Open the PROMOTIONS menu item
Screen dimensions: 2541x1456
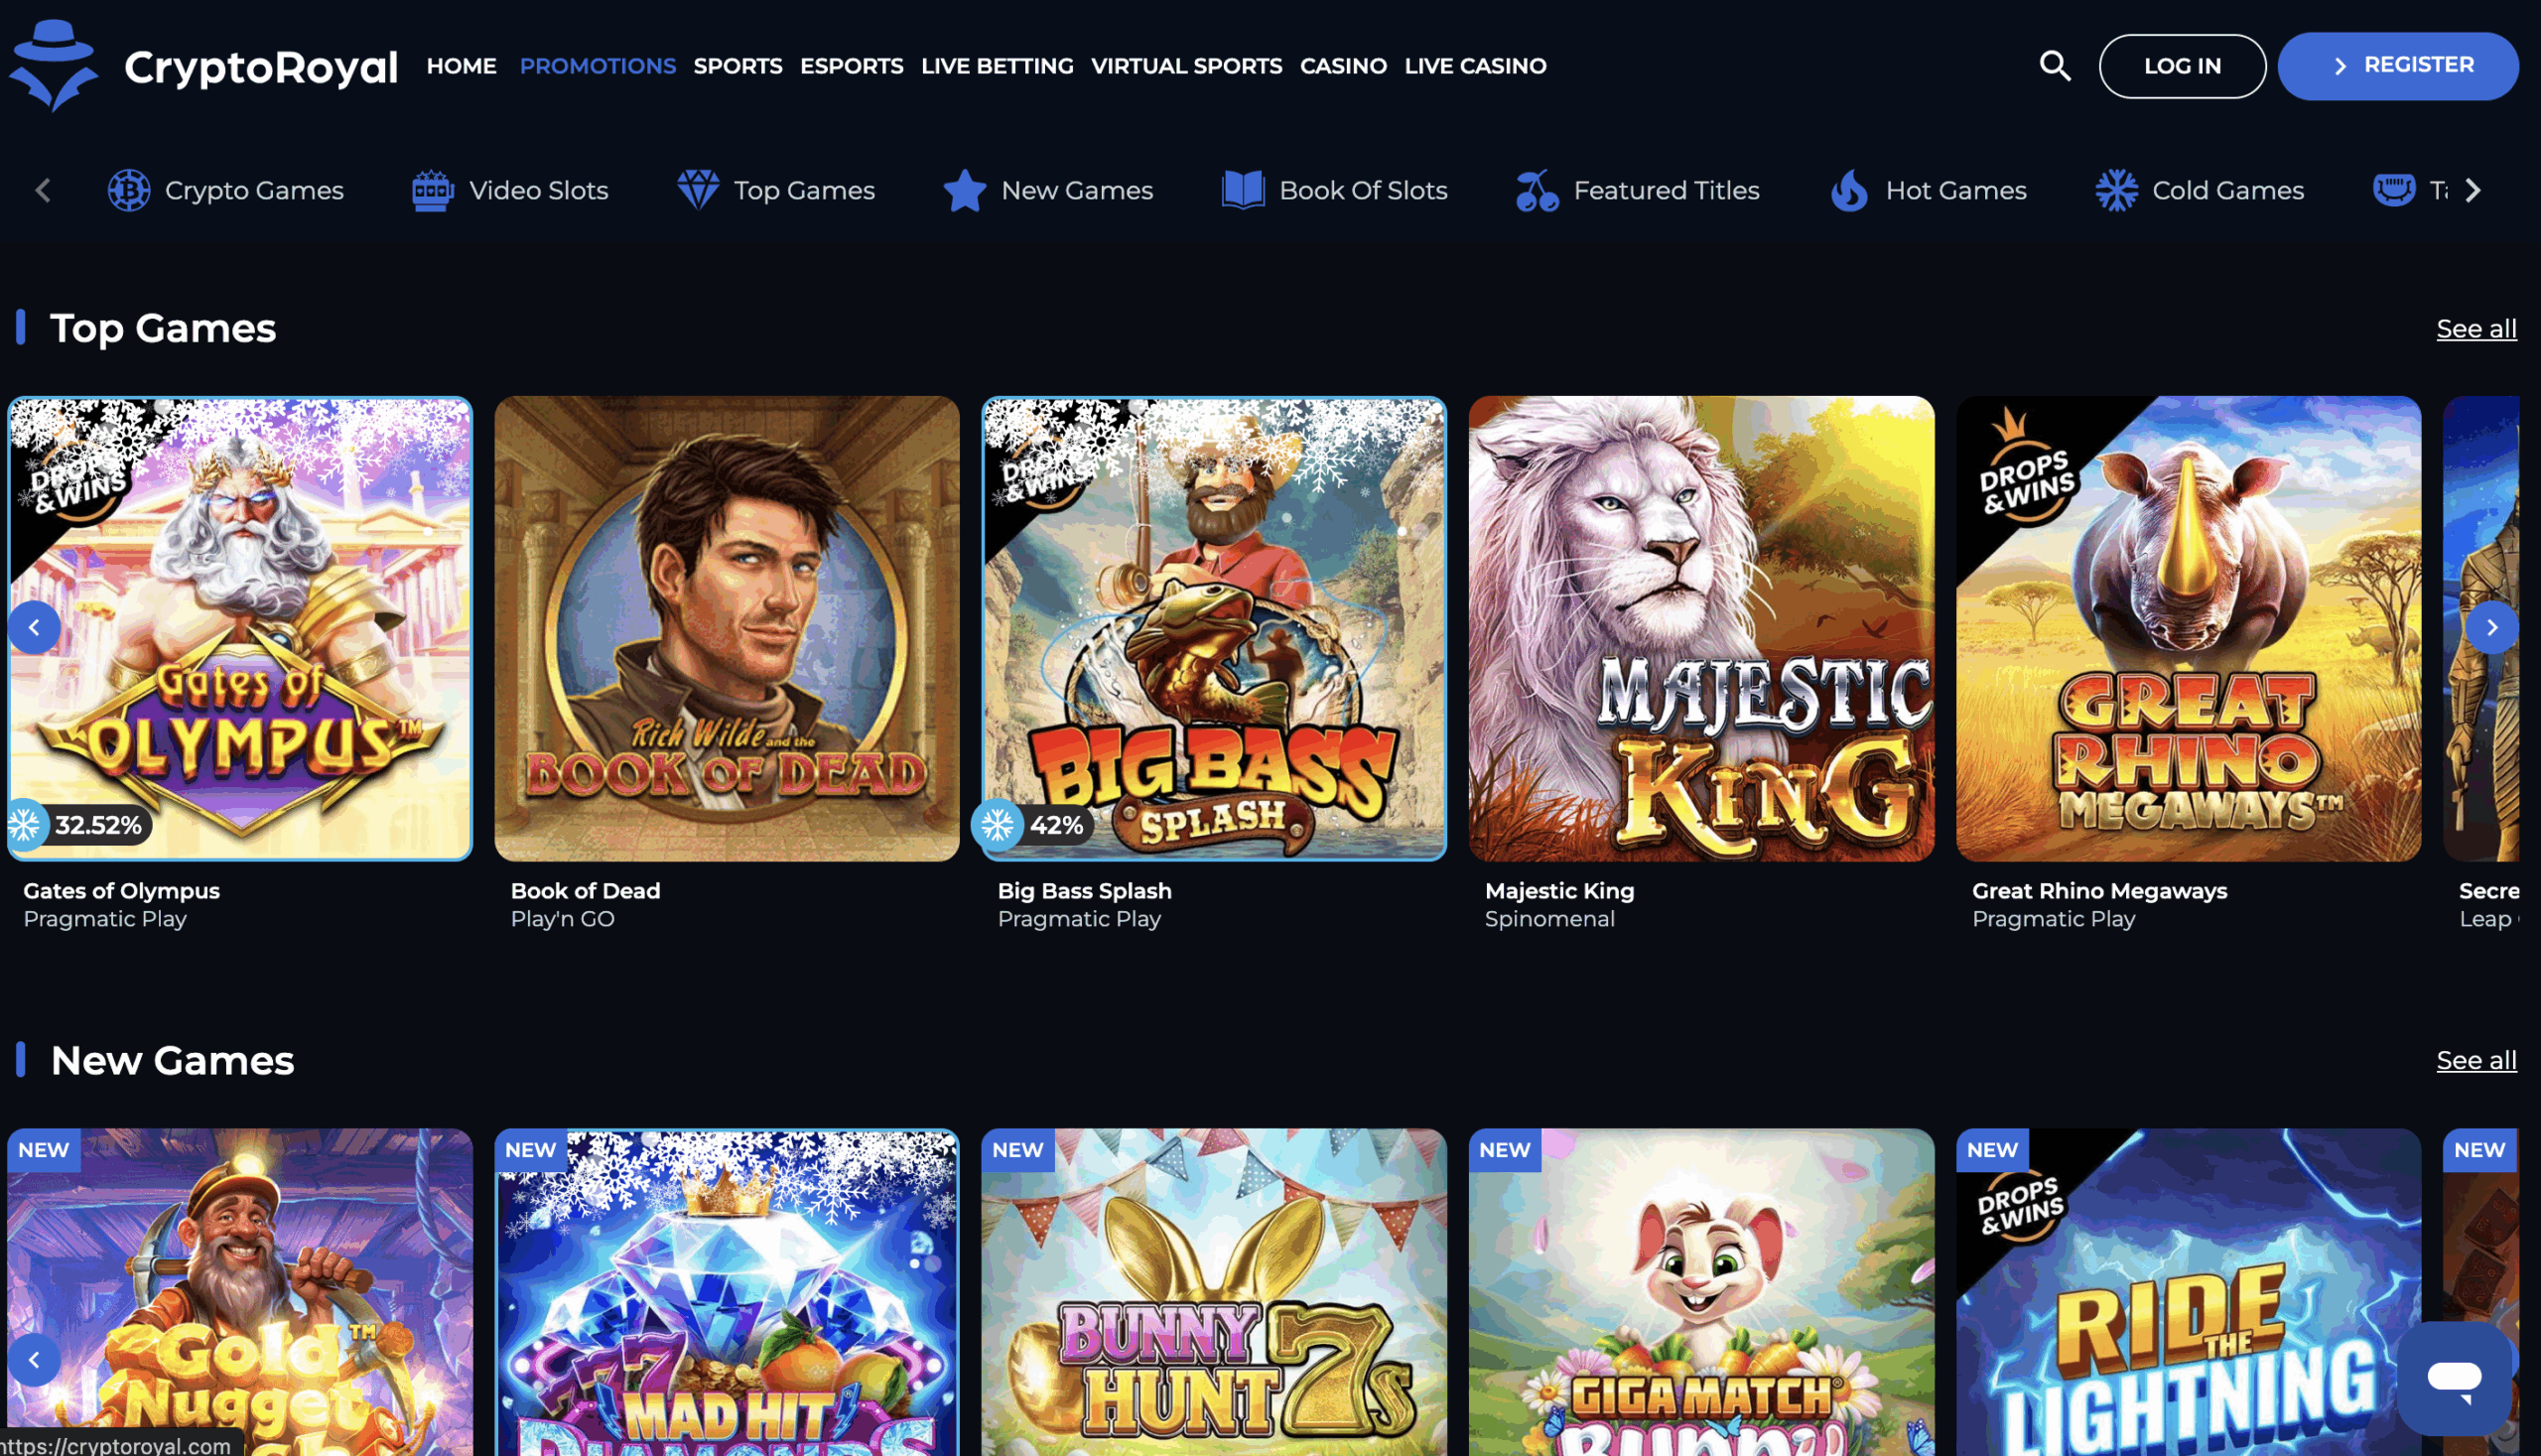[x=597, y=66]
